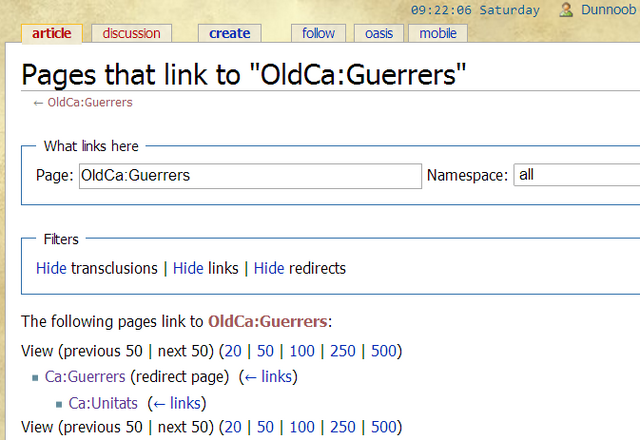Click the What links here legend
The height and width of the screenshot is (440, 640).
(x=91, y=146)
